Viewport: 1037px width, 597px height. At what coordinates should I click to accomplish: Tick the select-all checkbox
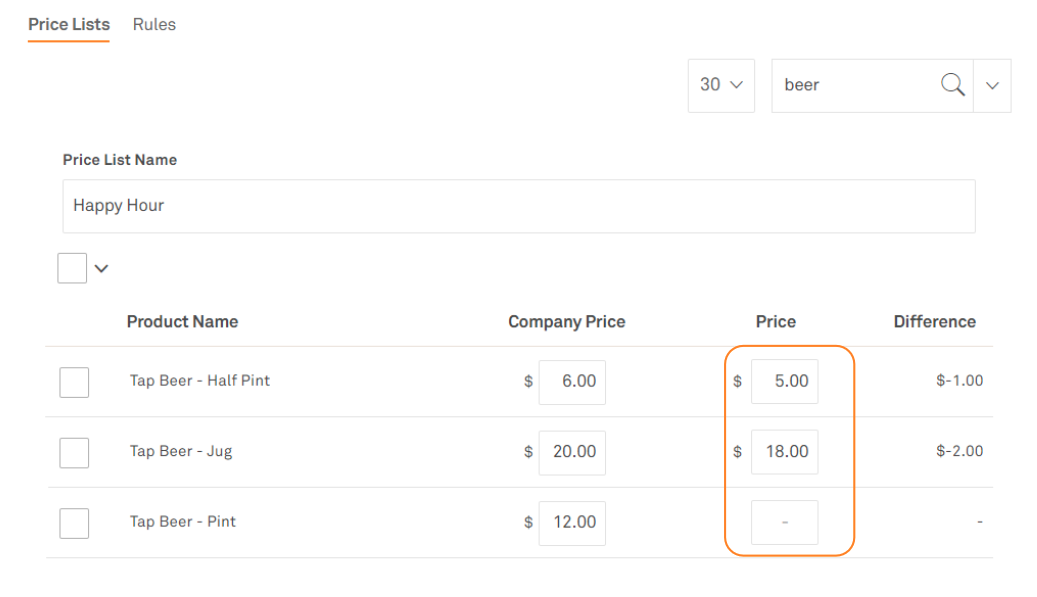tap(72, 268)
